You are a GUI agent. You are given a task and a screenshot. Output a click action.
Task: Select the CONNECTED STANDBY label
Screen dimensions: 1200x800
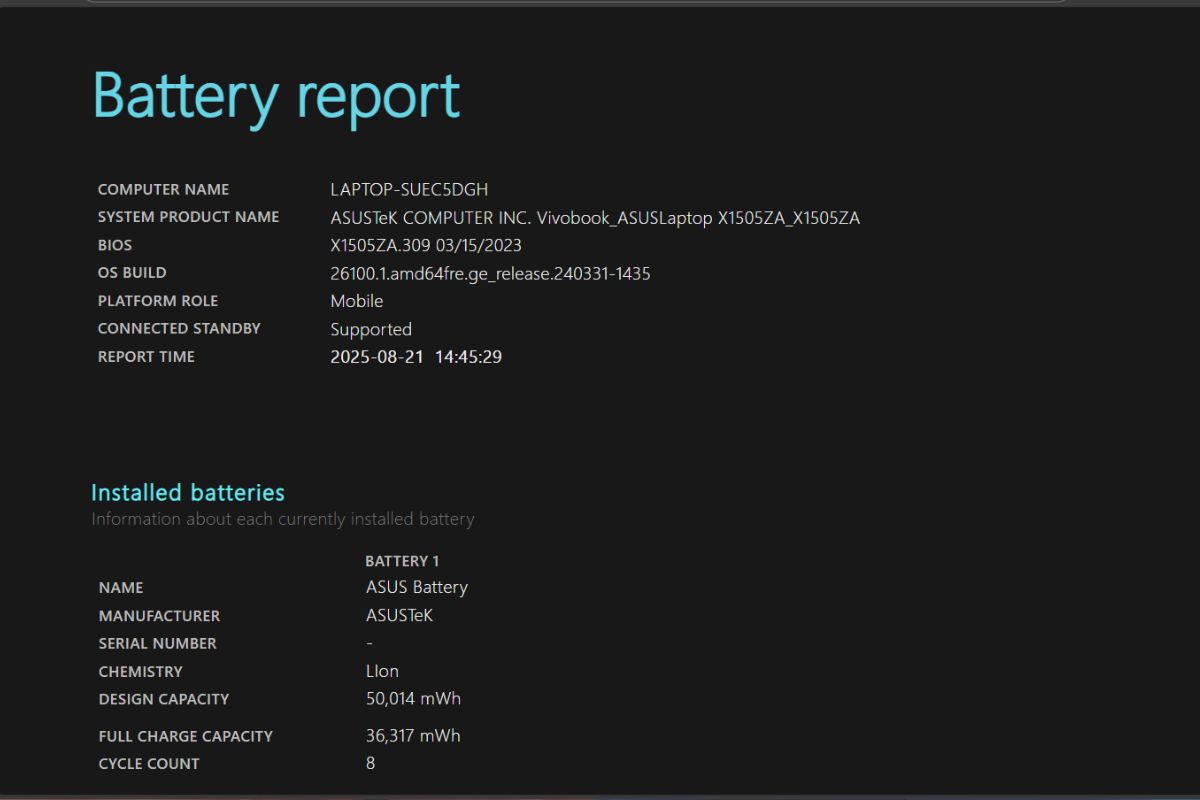click(x=179, y=329)
